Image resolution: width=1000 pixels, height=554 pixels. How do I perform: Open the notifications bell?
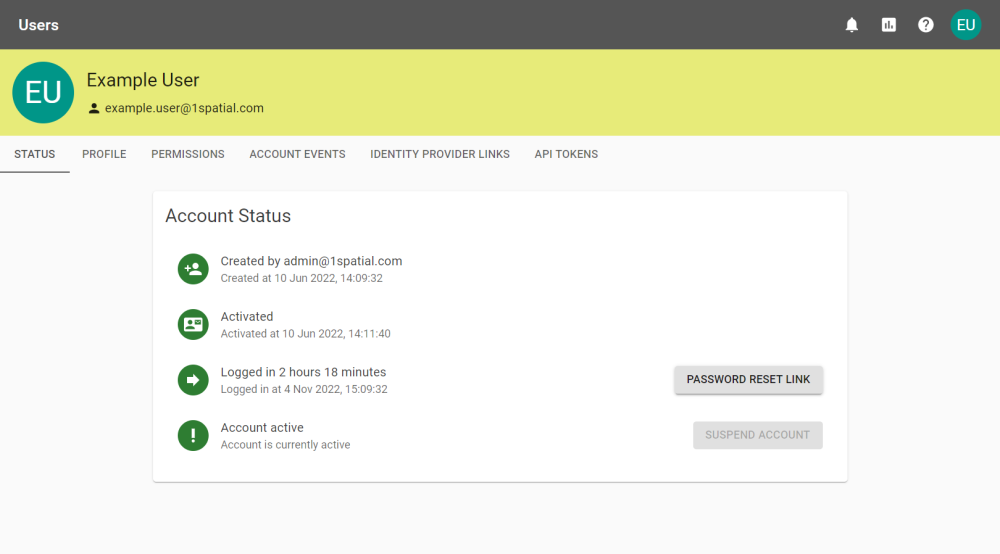[x=851, y=25]
